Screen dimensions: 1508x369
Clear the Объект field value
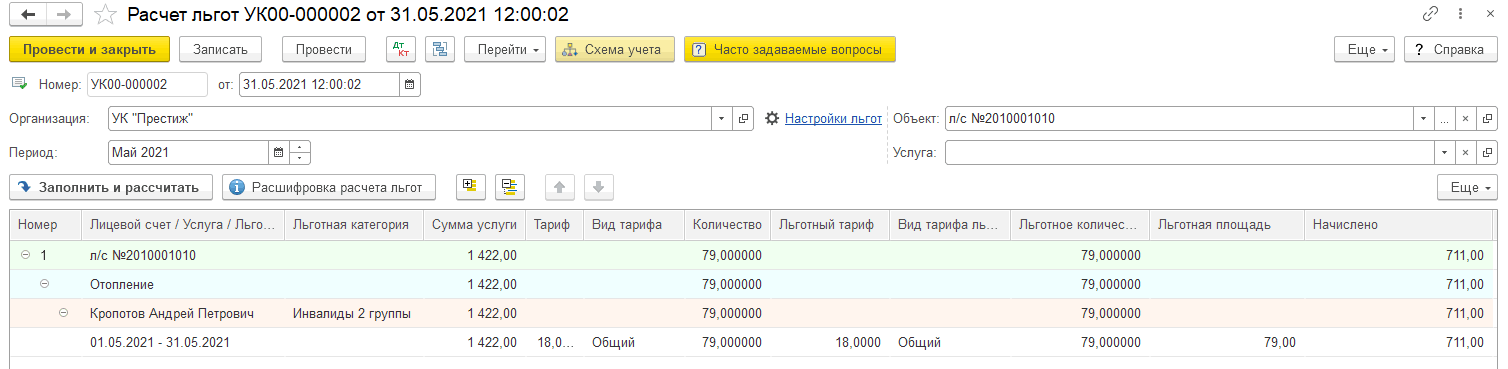point(1465,119)
